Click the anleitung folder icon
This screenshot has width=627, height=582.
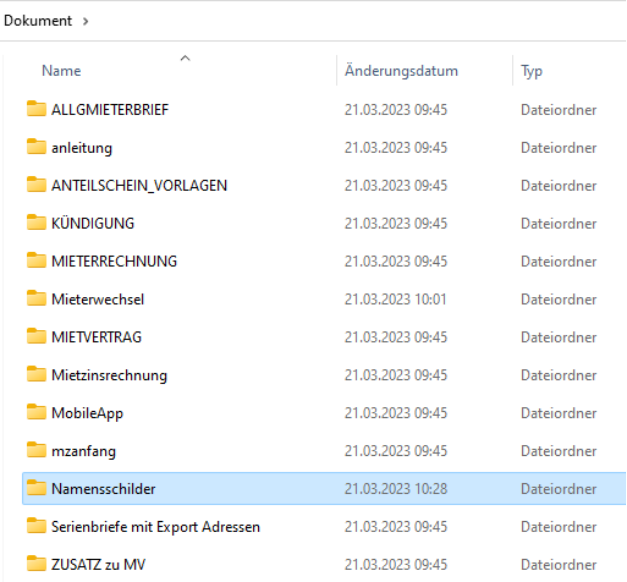[36, 146]
